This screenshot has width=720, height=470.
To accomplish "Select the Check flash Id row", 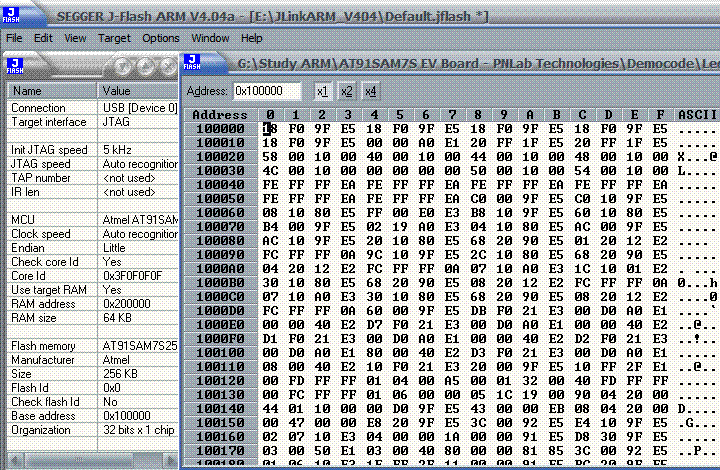I will 93,402.
